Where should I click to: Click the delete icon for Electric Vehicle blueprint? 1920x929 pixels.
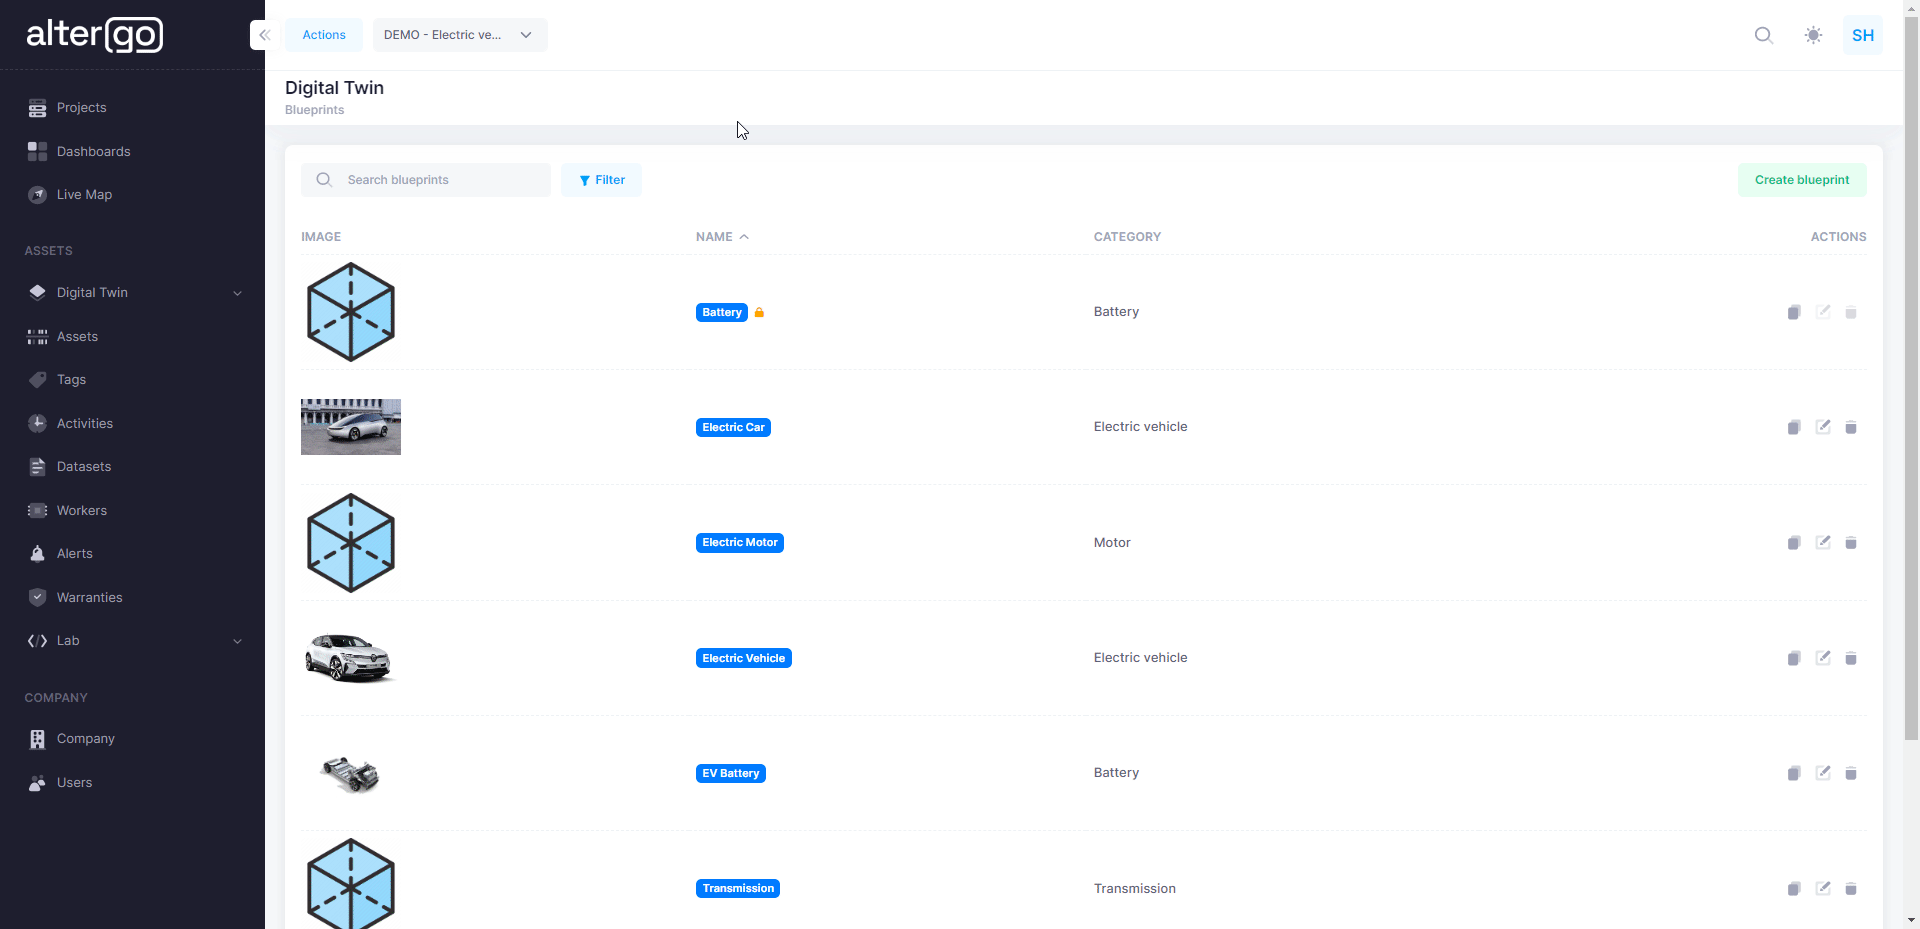[1851, 658]
